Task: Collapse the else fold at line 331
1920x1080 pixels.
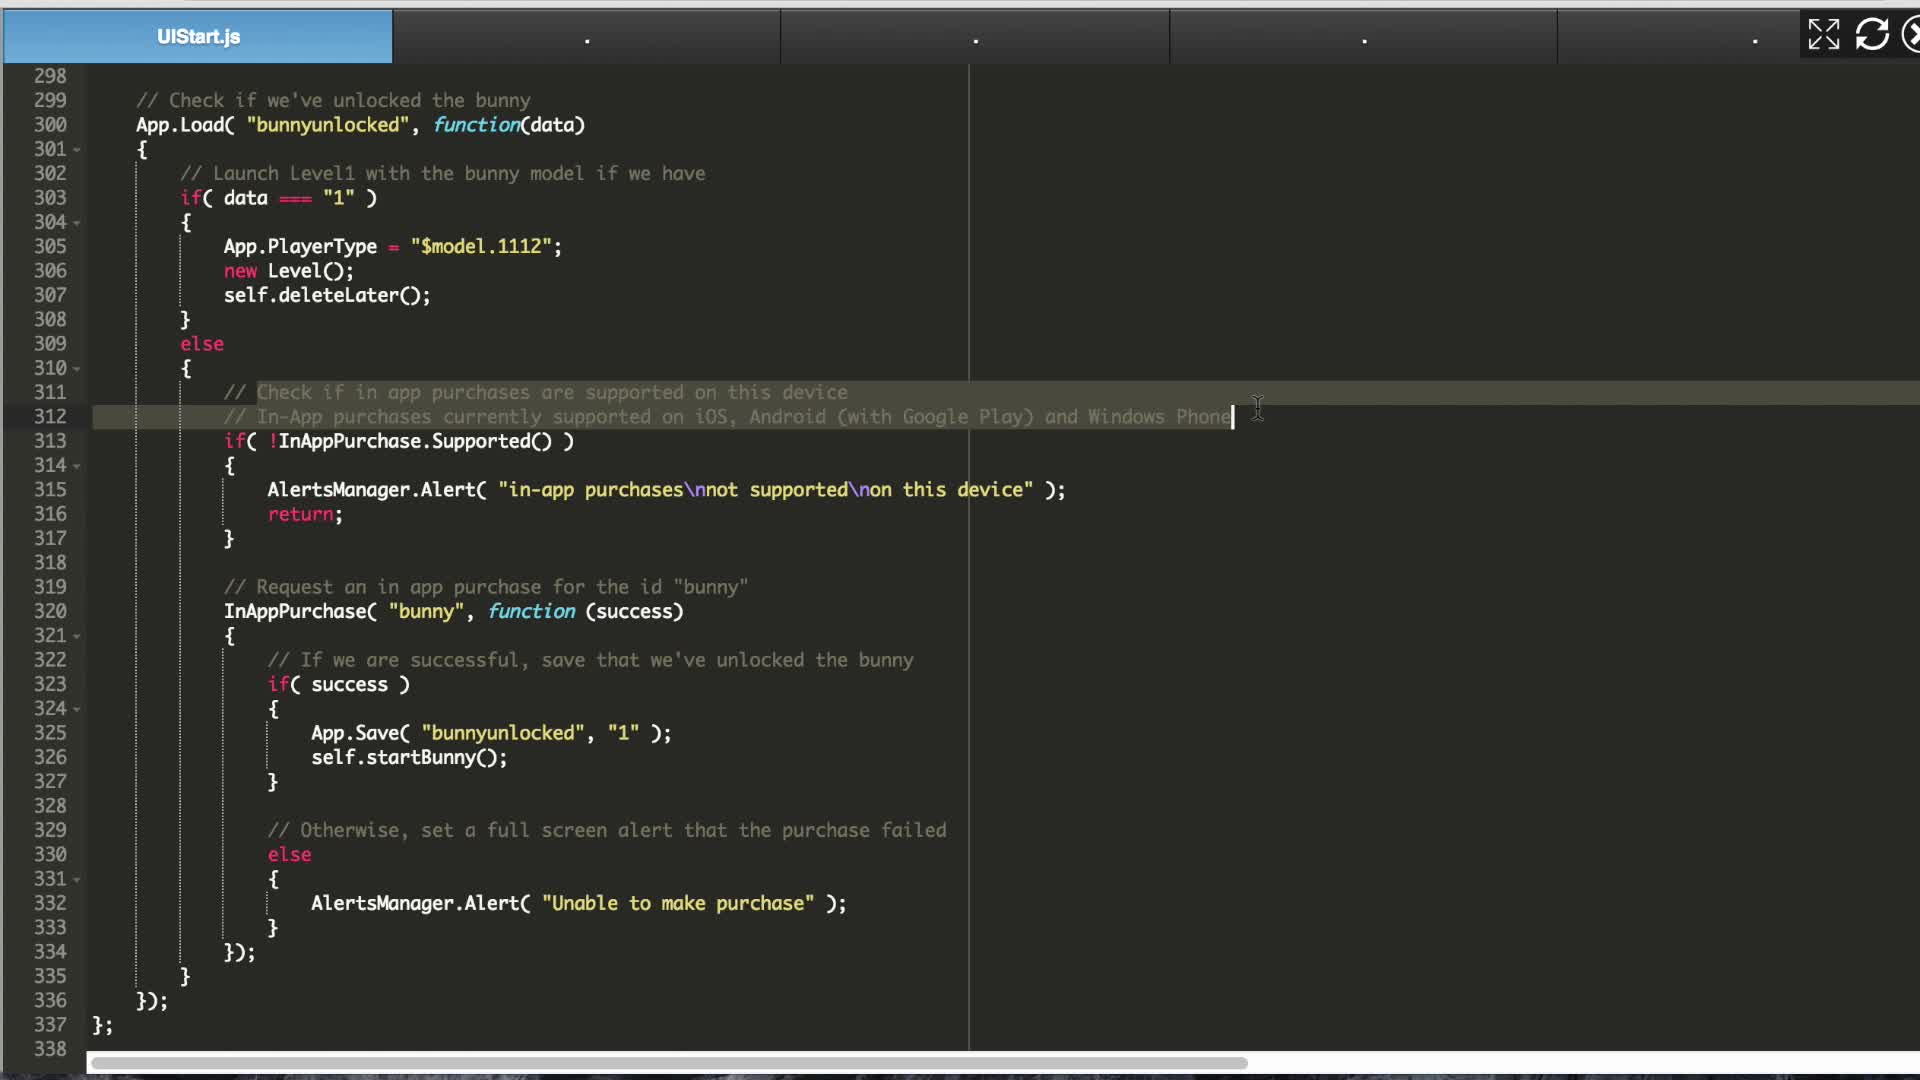Action: 76,879
